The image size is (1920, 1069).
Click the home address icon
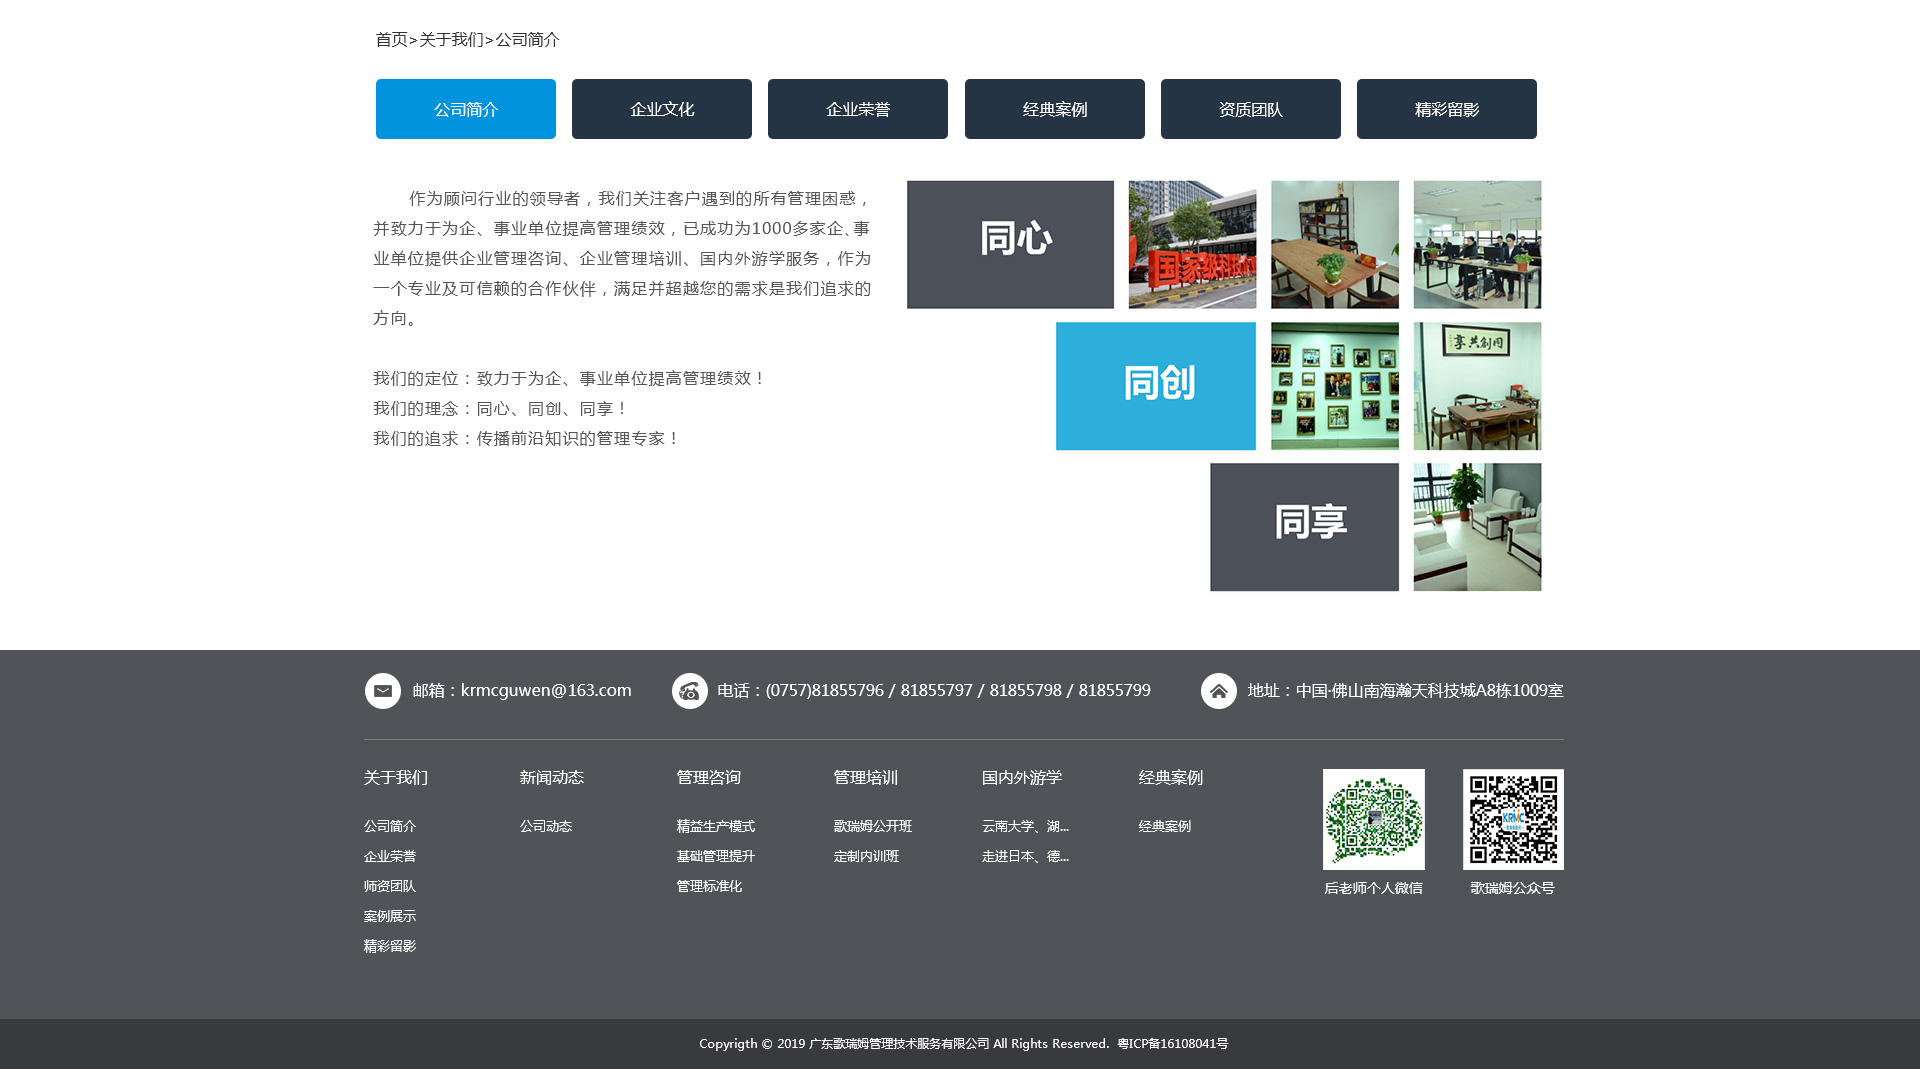[x=1218, y=691]
